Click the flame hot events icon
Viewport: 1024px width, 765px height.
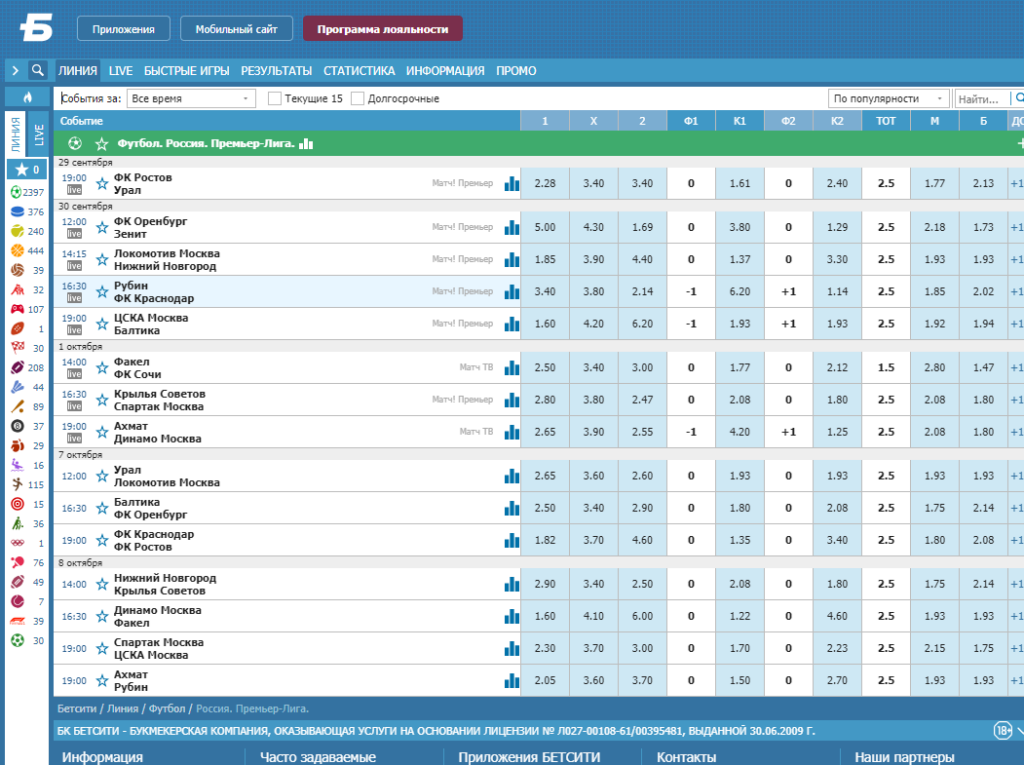pos(27,97)
